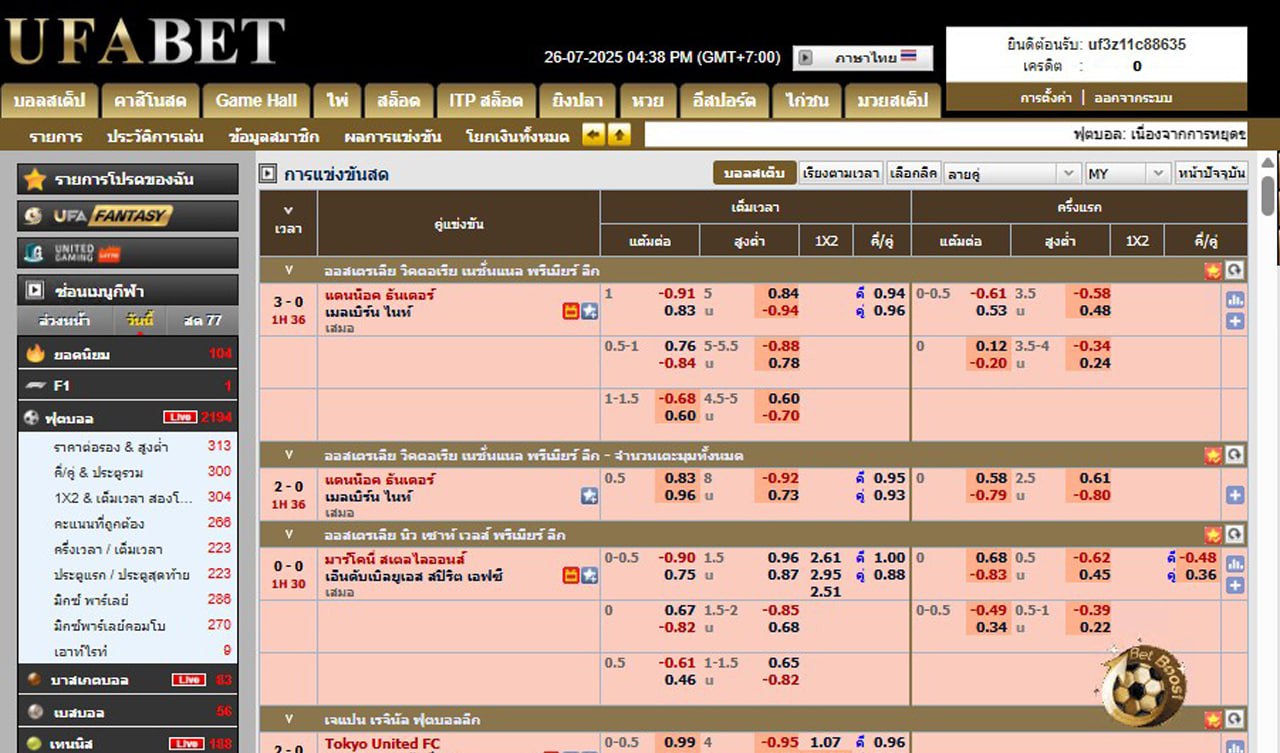Click the left arrow icon in submenu bar

(x=594, y=135)
